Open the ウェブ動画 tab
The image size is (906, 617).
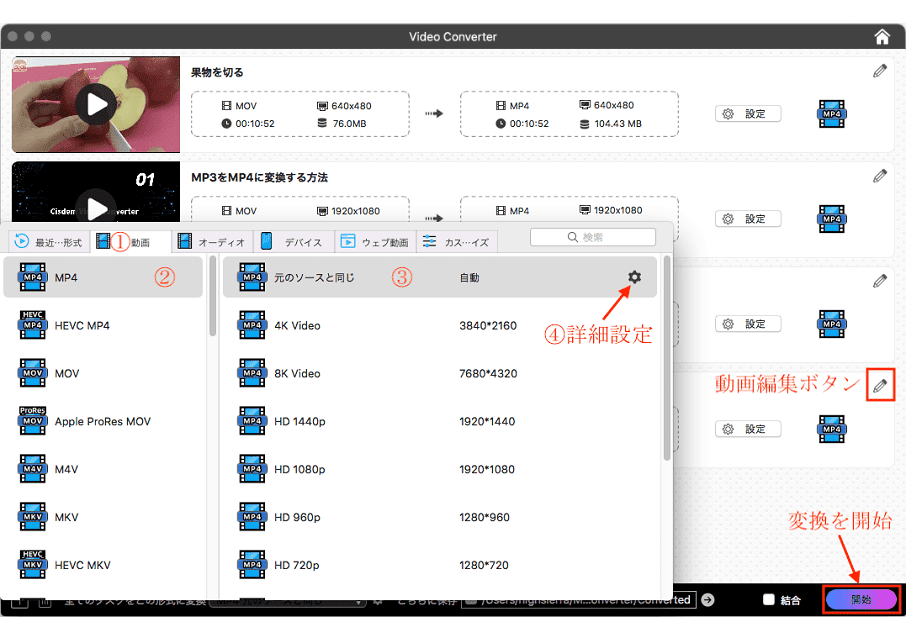[x=374, y=241]
